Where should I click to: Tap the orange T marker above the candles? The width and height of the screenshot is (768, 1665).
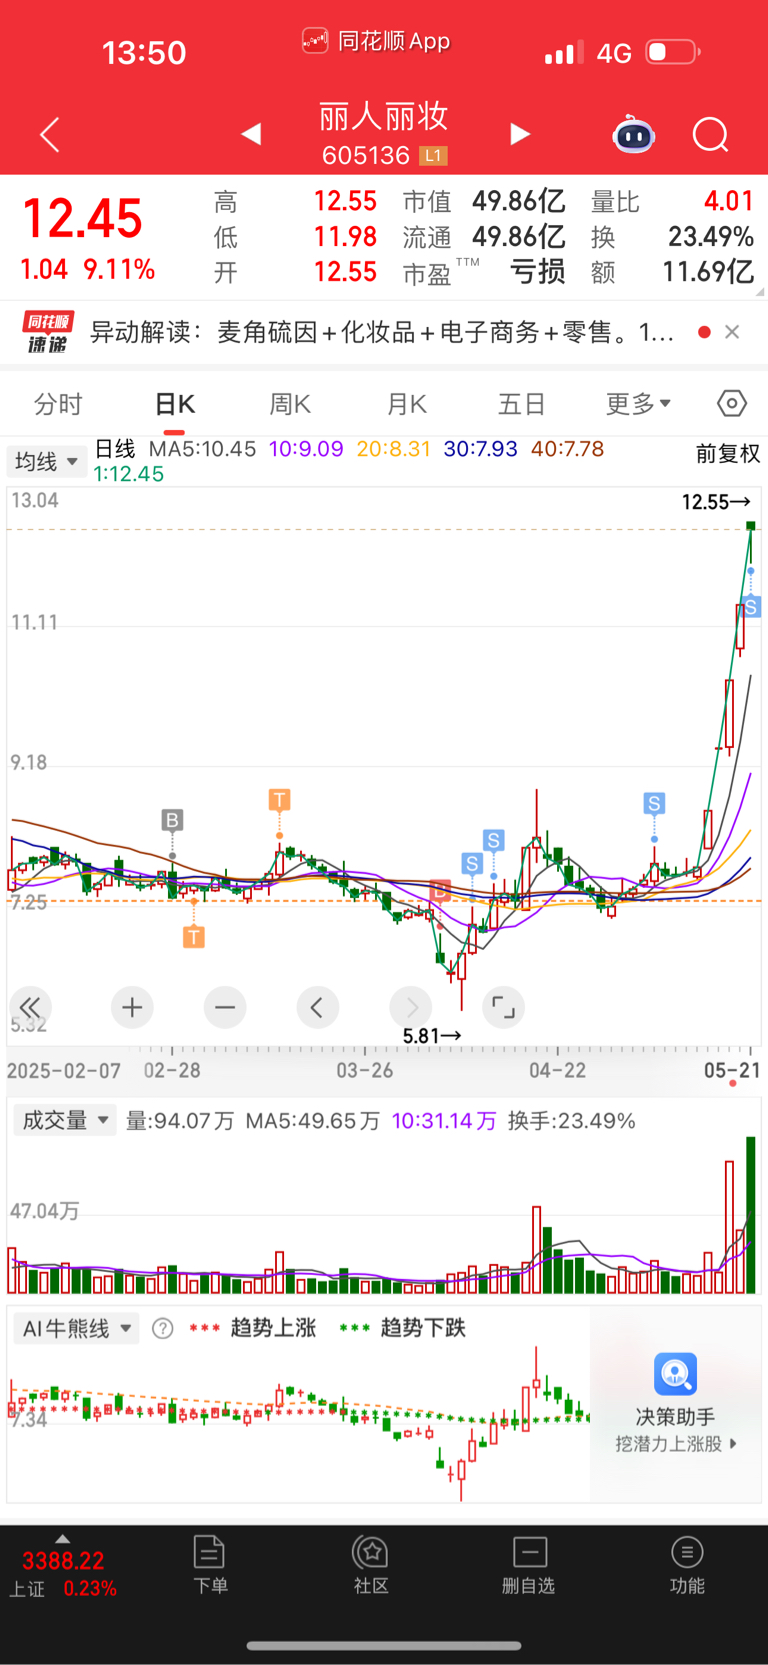pyautogui.click(x=279, y=800)
